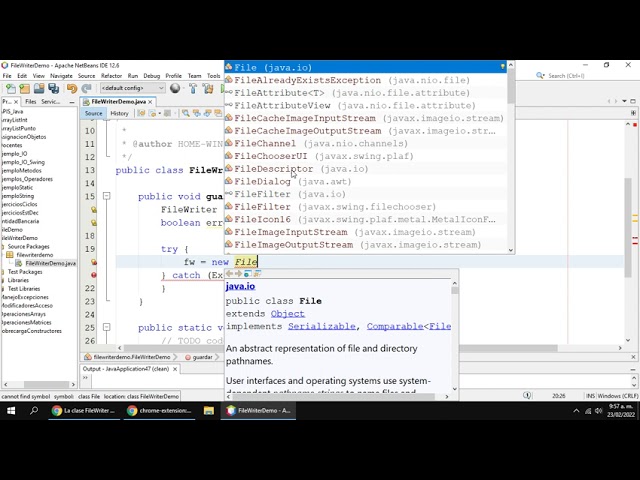Select the File (java.io) completion item
This screenshot has height=480, width=640.
[366, 67]
